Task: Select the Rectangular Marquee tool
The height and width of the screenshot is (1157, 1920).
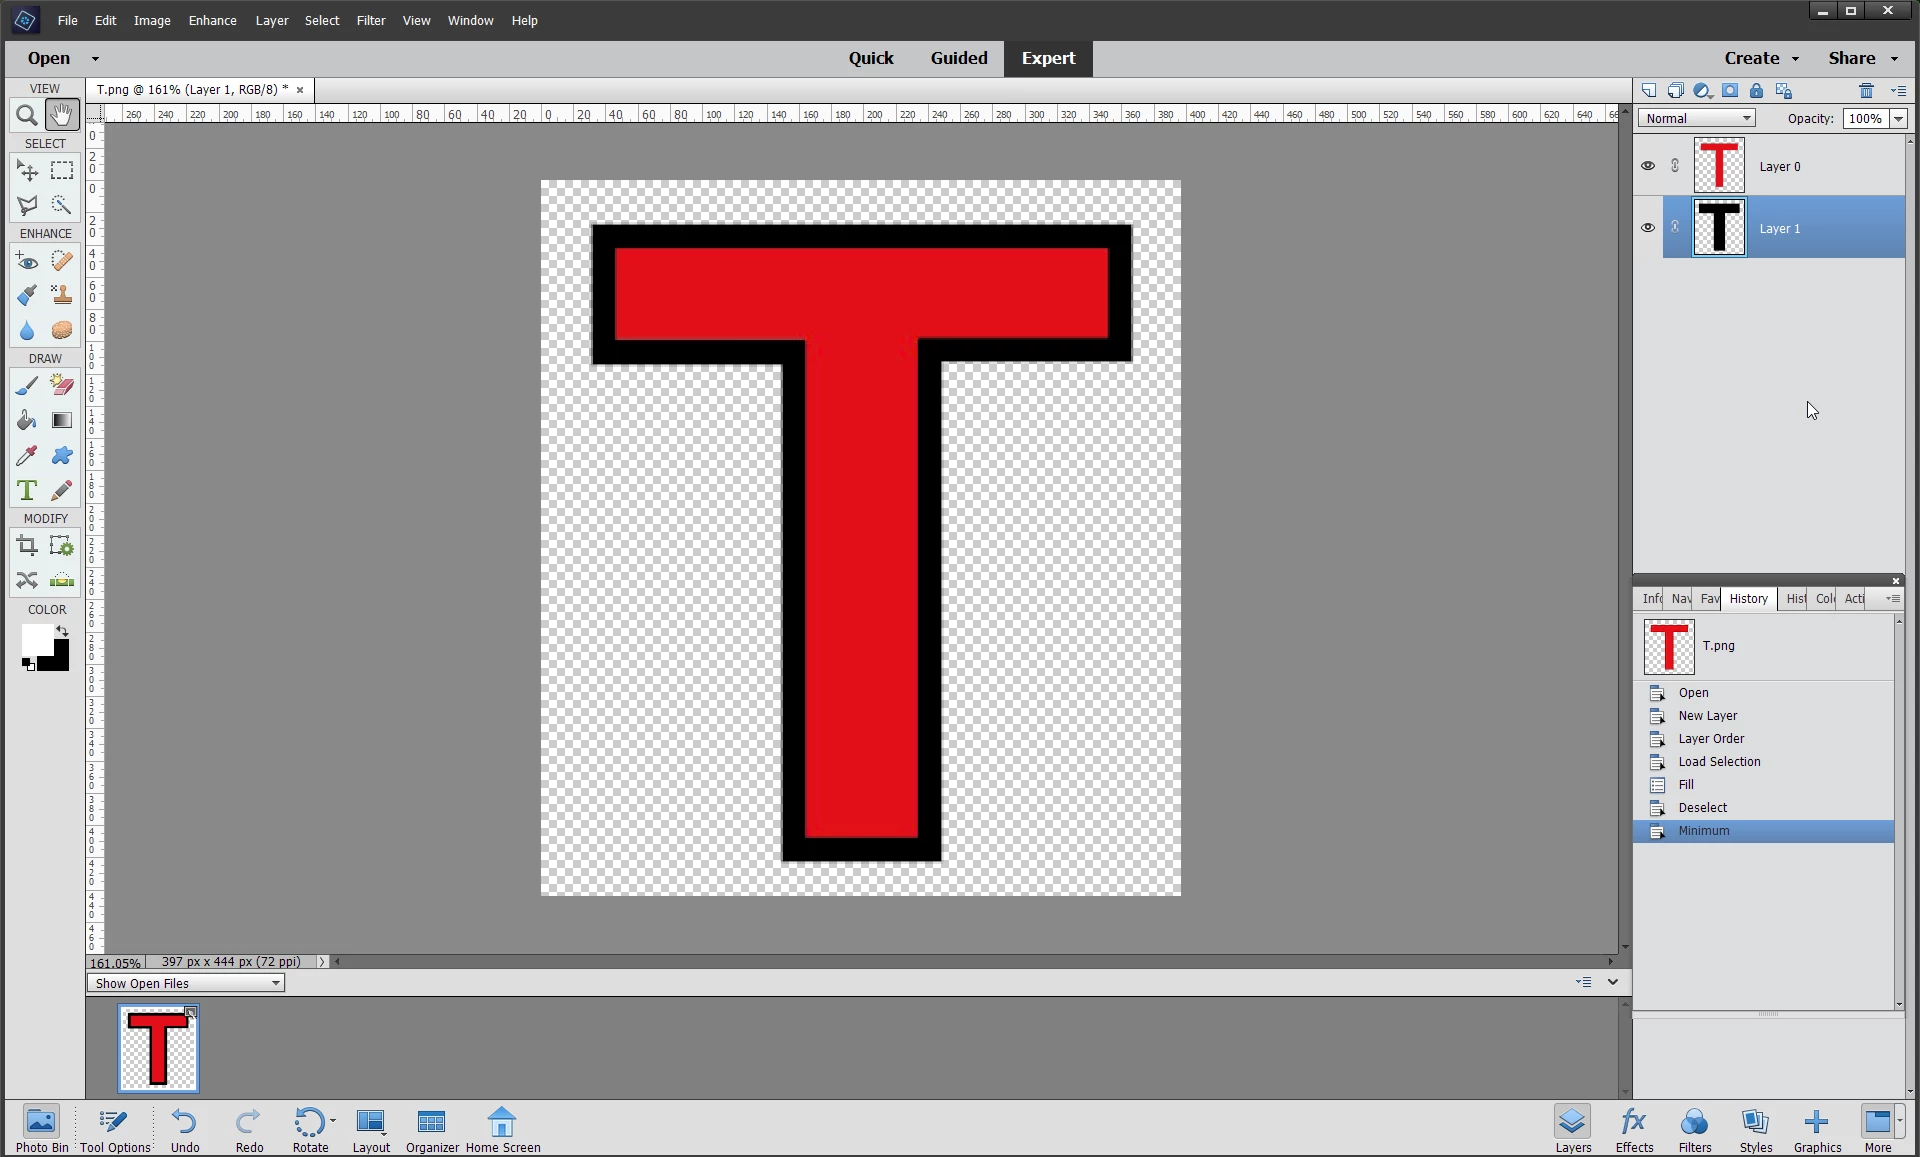Action: tap(62, 171)
